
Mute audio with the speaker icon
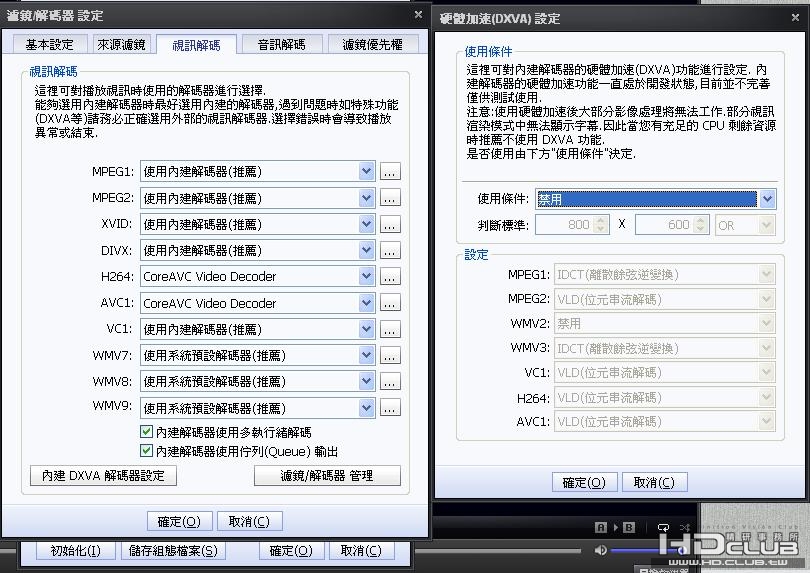(x=600, y=550)
